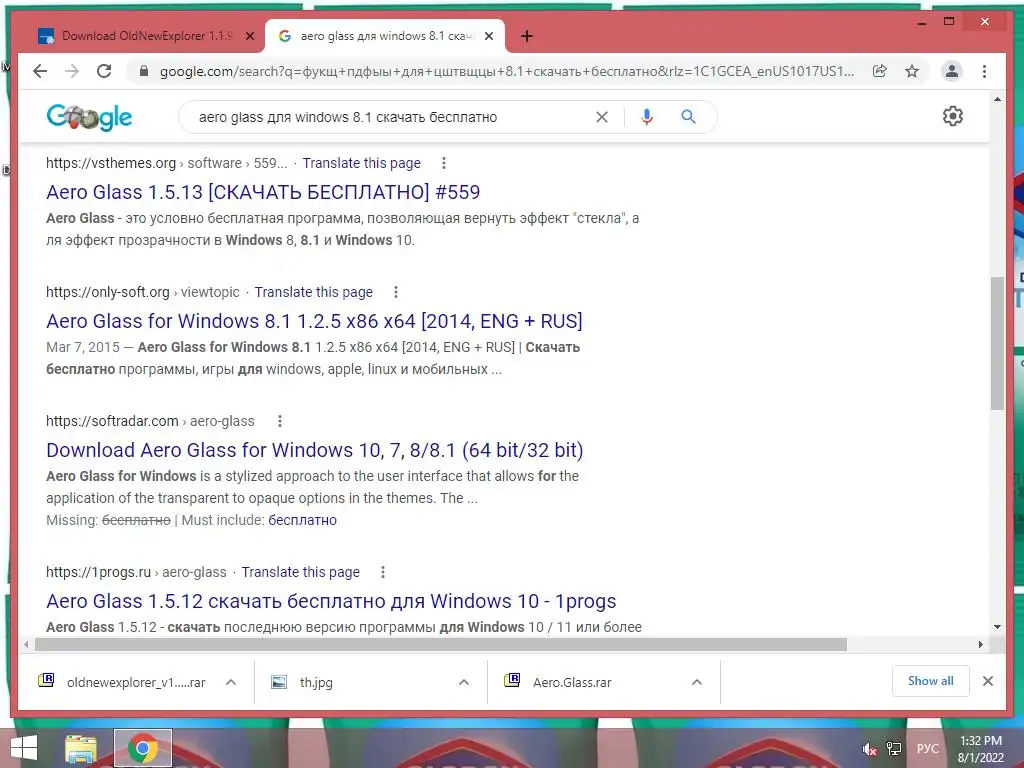Close the Download OldNewExplorer tab

(x=249, y=37)
